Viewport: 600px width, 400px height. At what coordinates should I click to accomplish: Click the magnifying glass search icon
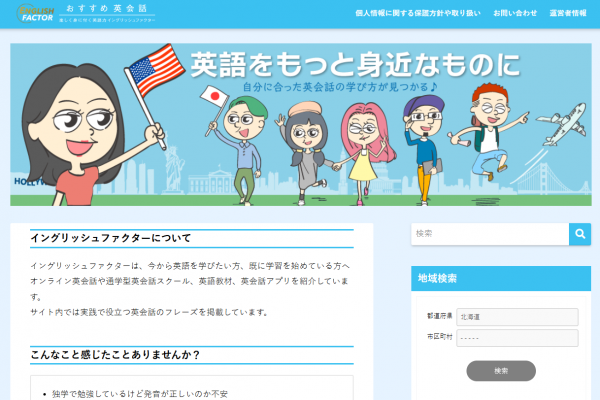pos(580,234)
